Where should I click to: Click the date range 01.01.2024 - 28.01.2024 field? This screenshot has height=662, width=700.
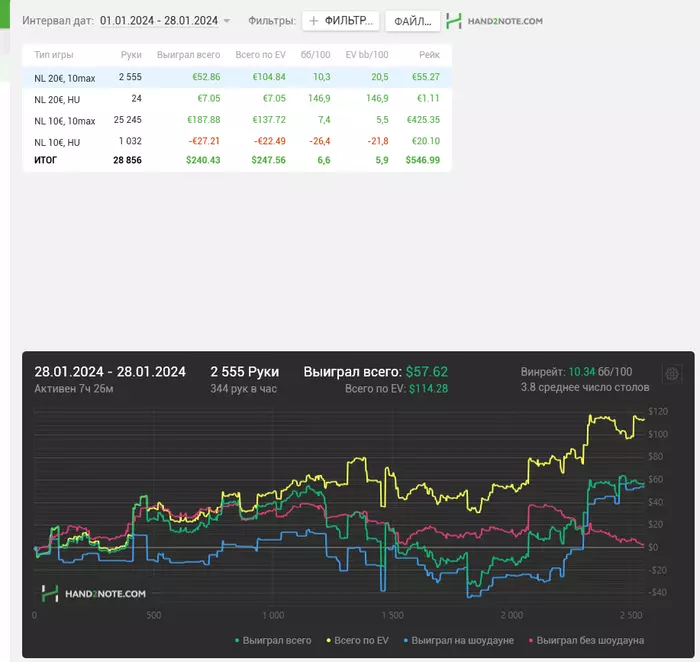click(x=159, y=21)
